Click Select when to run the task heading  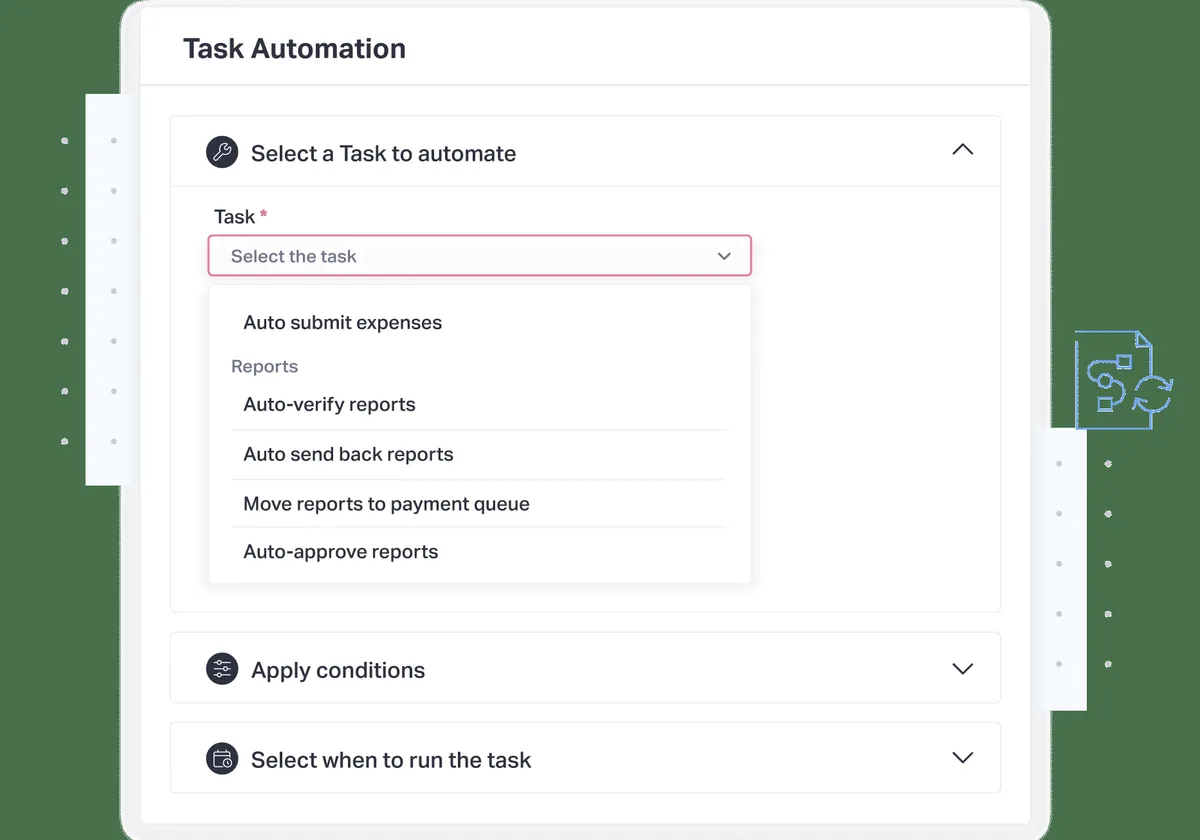390,760
